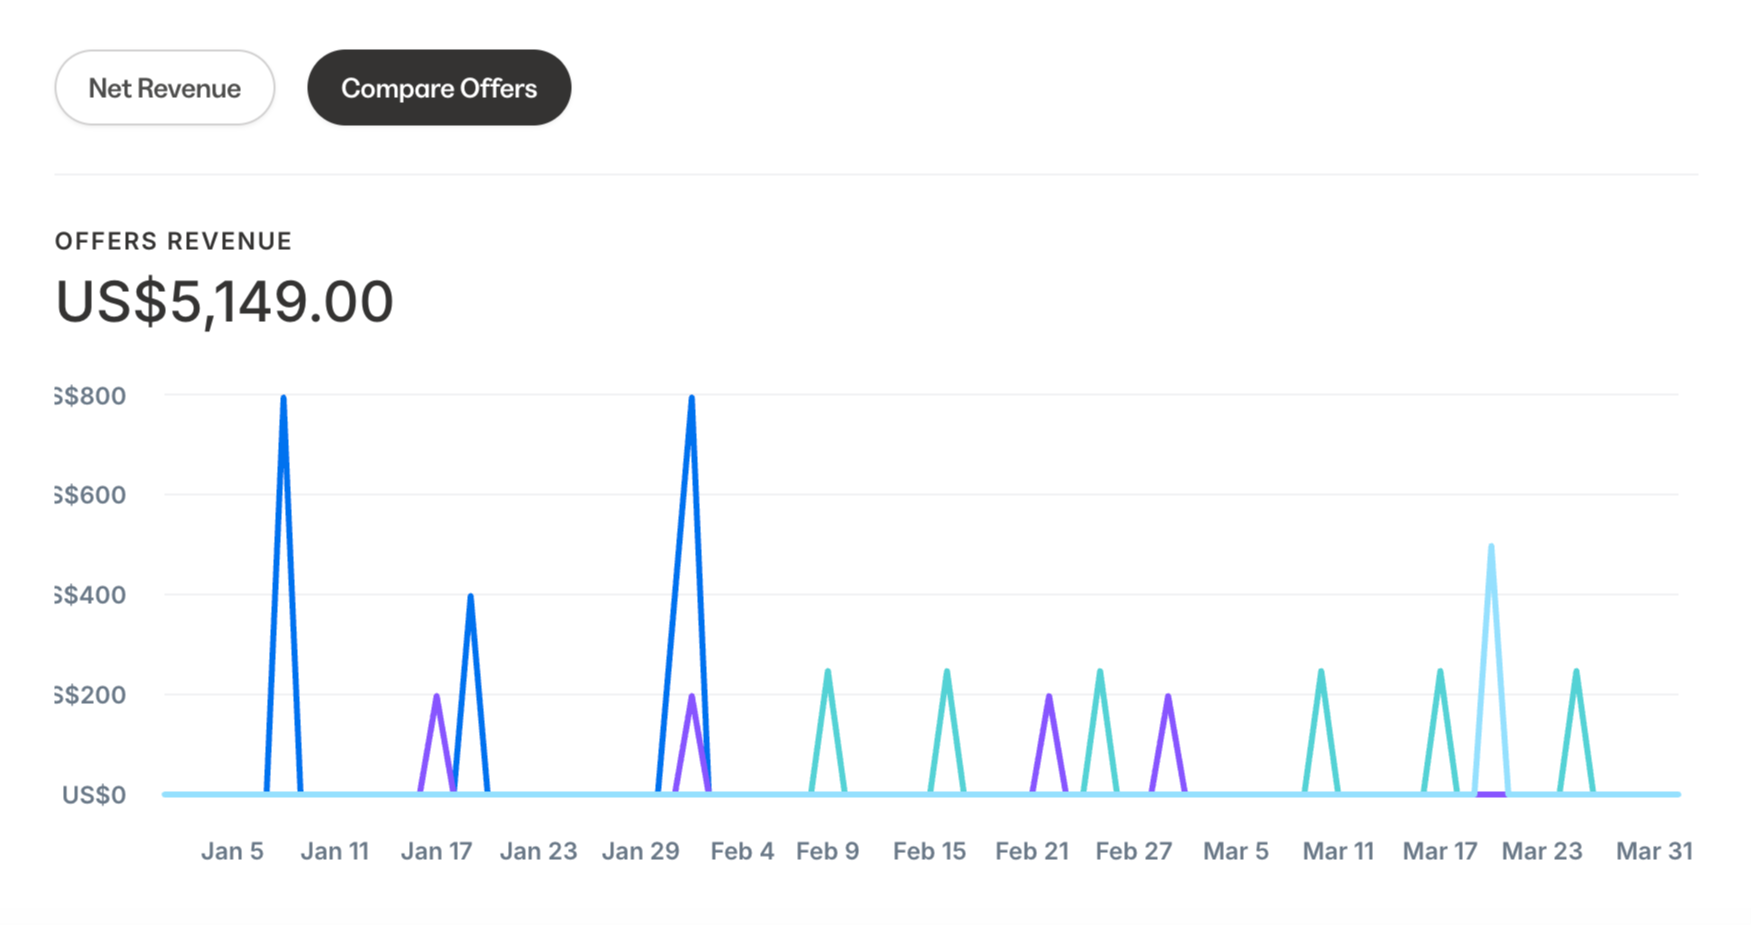Click the $600 y-axis label
Image resolution: width=1751 pixels, height=925 pixels.
click(x=91, y=495)
